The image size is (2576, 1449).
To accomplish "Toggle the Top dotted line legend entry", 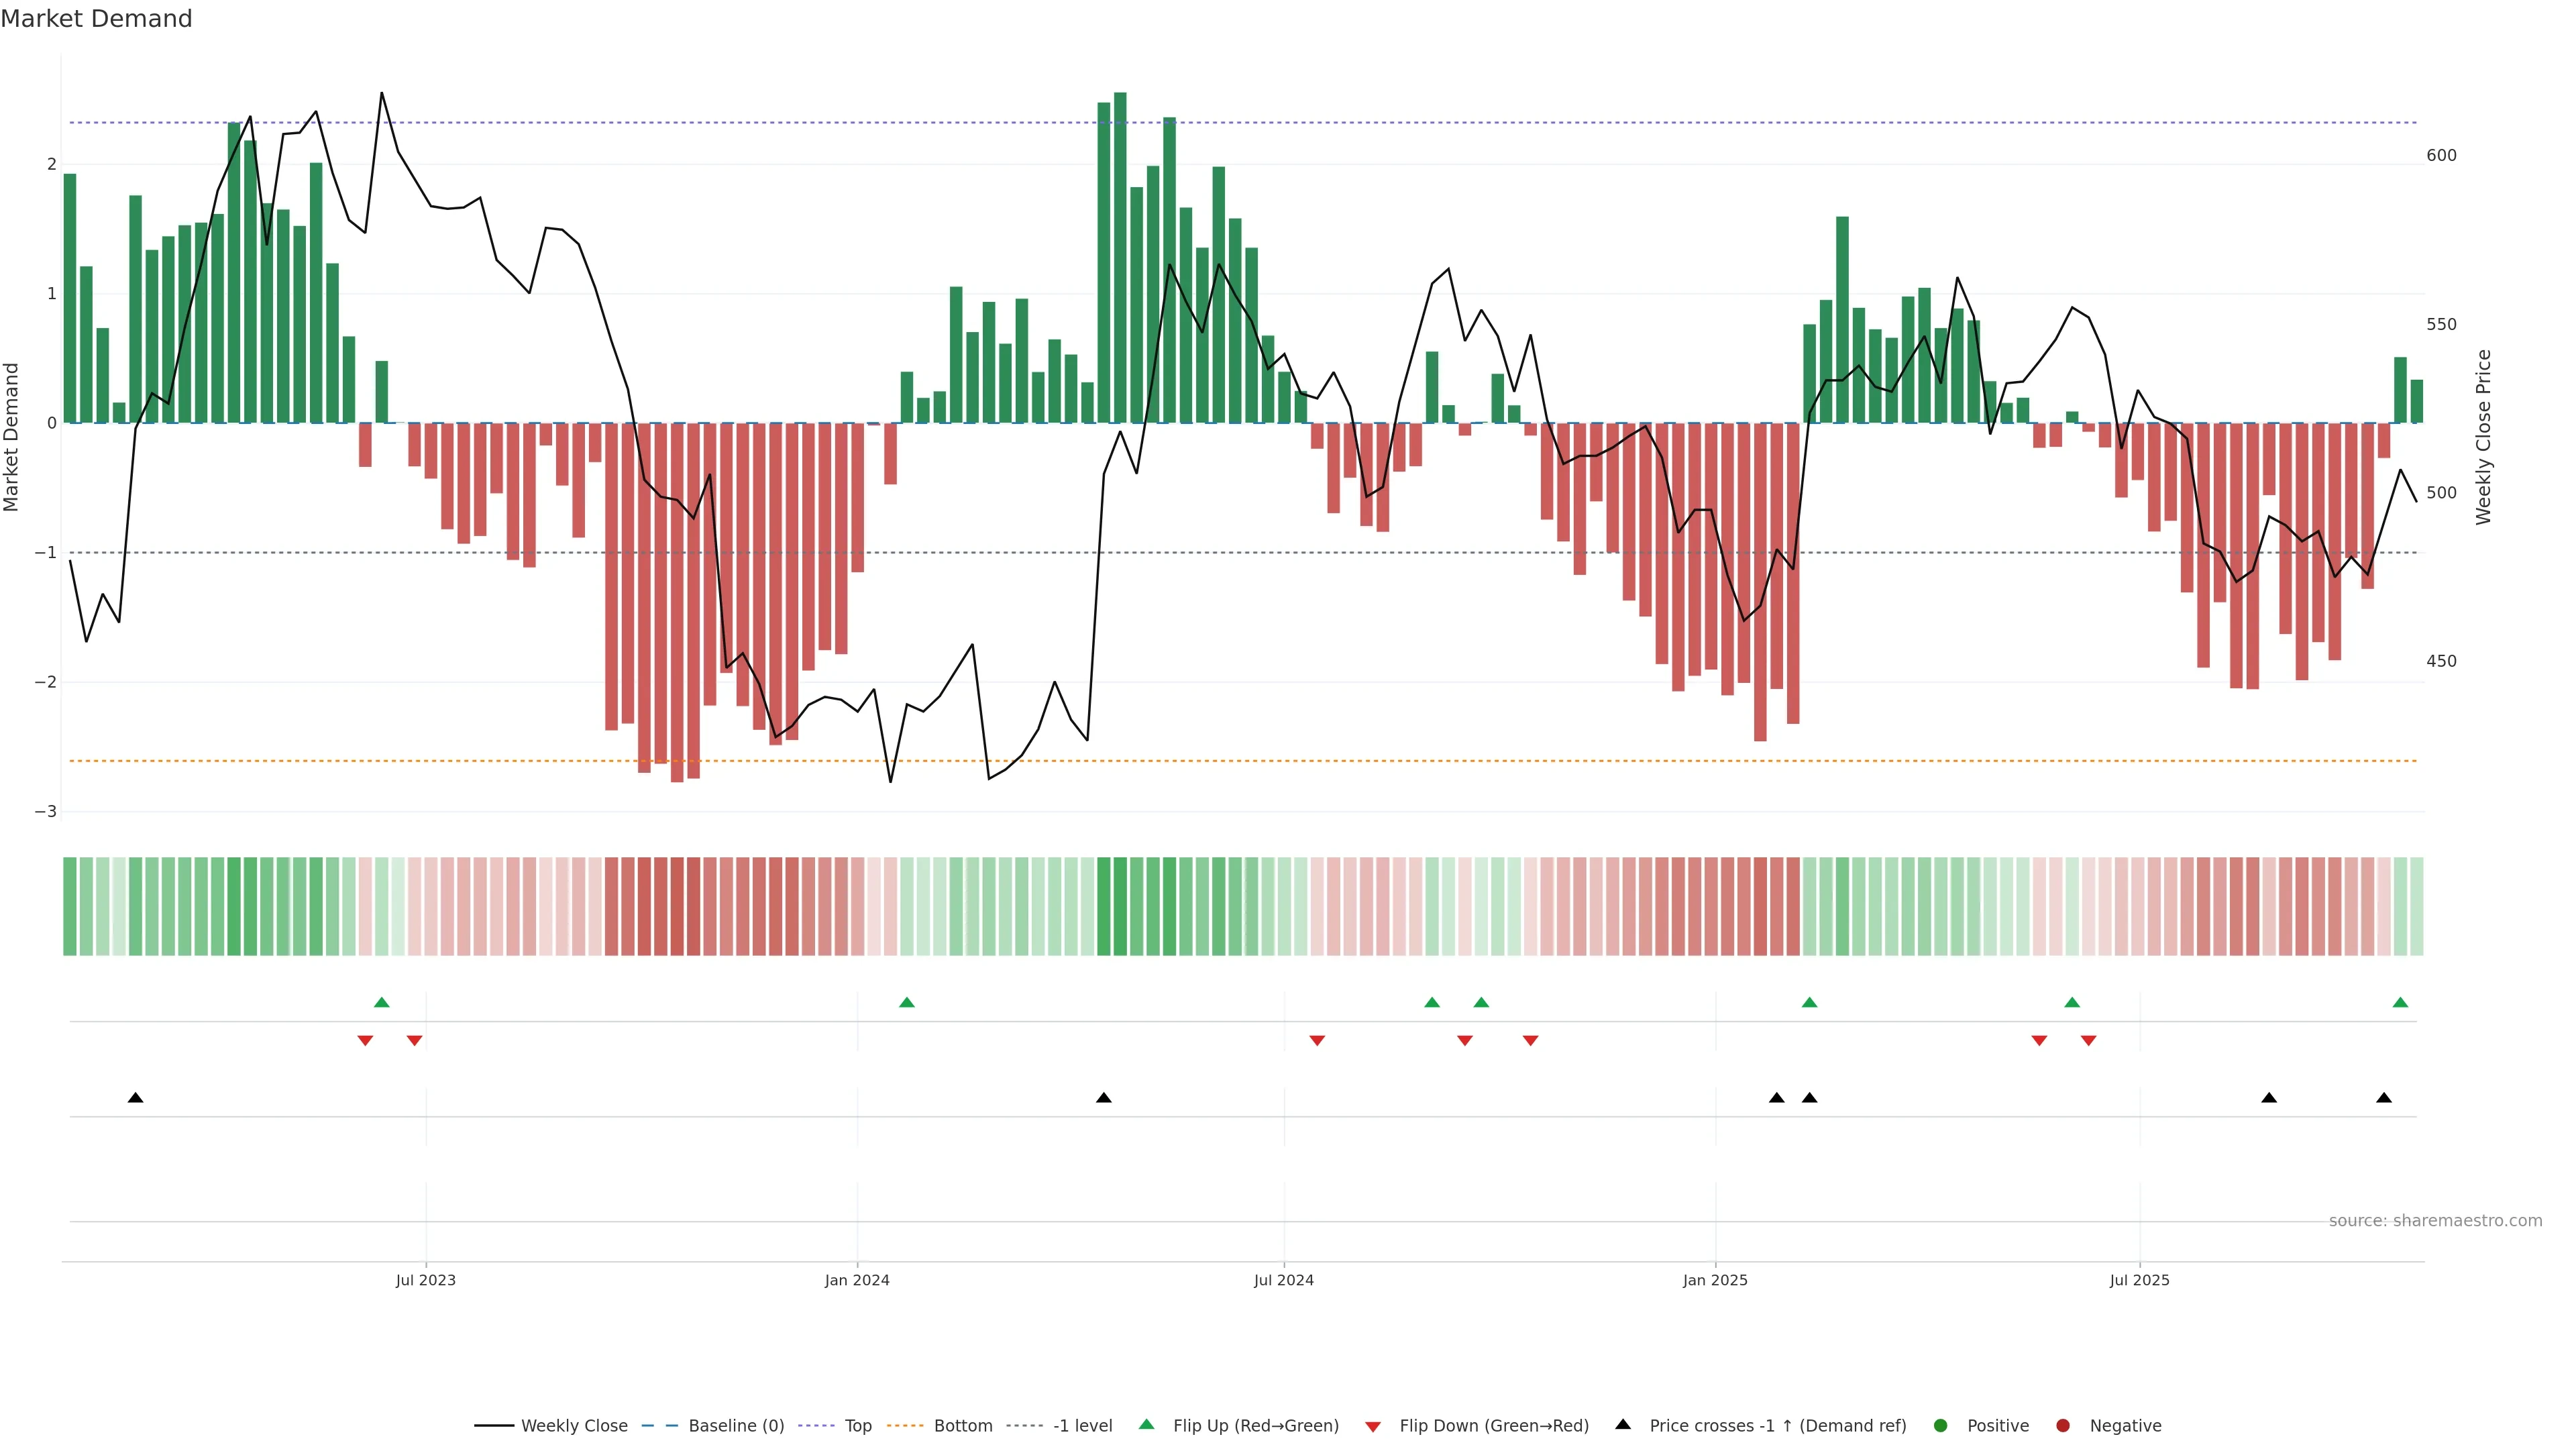I will 857,1425.
